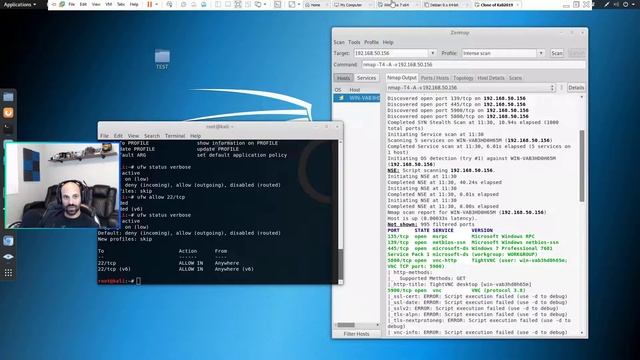Screen dimensions: 640x360
Task: Click VMware library toggle icon left of File
Action: pyautogui.click(x=62, y=4)
